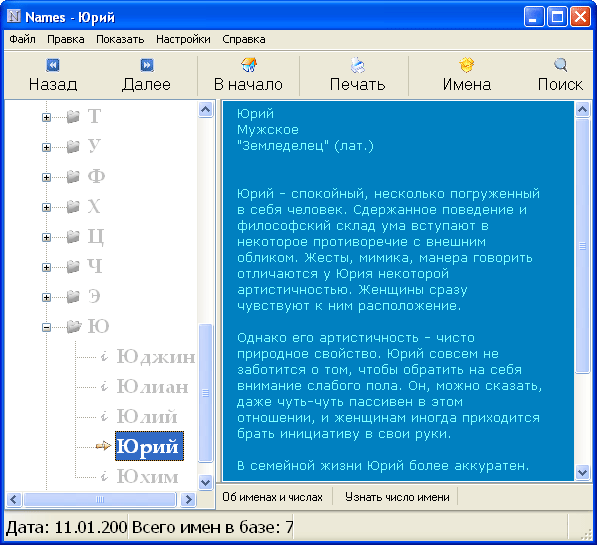Expand the Х letter node

[x=46, y=208]
